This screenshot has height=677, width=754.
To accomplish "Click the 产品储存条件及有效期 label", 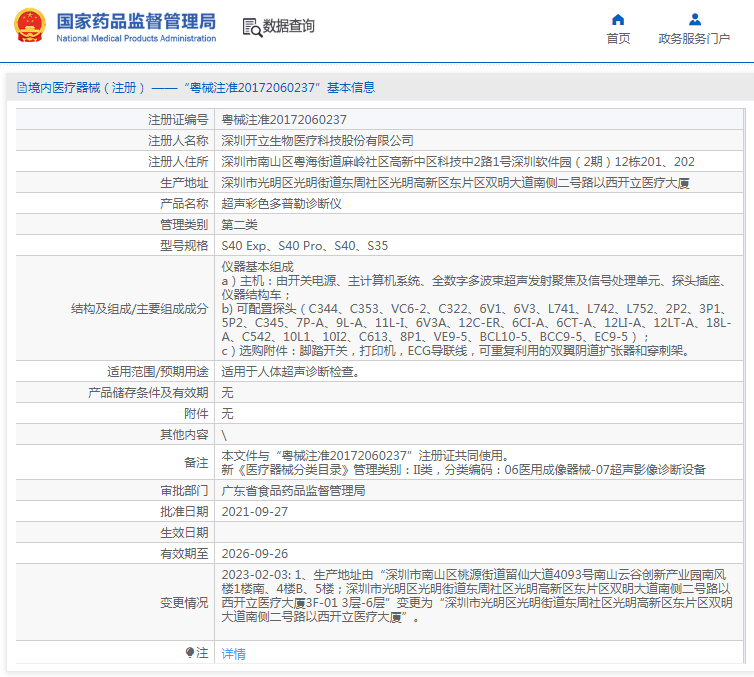I will pyautogui.click(x=148, y=393).
